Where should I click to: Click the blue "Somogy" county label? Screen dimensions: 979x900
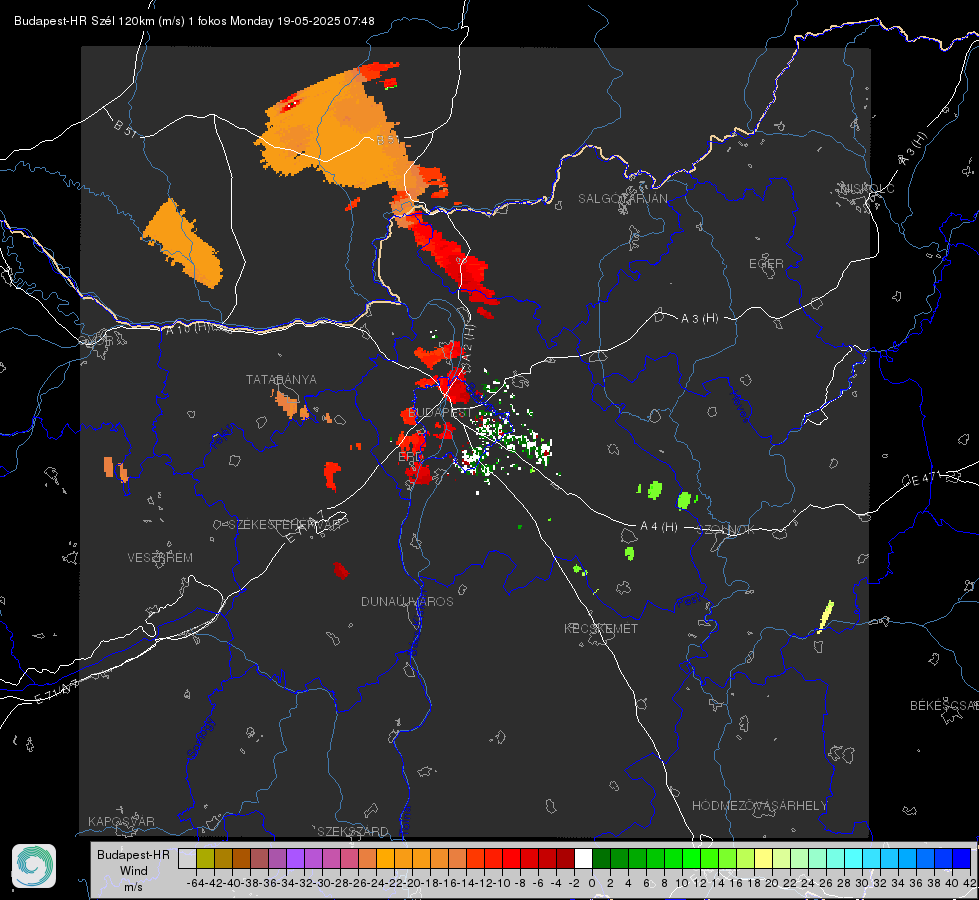200,738
